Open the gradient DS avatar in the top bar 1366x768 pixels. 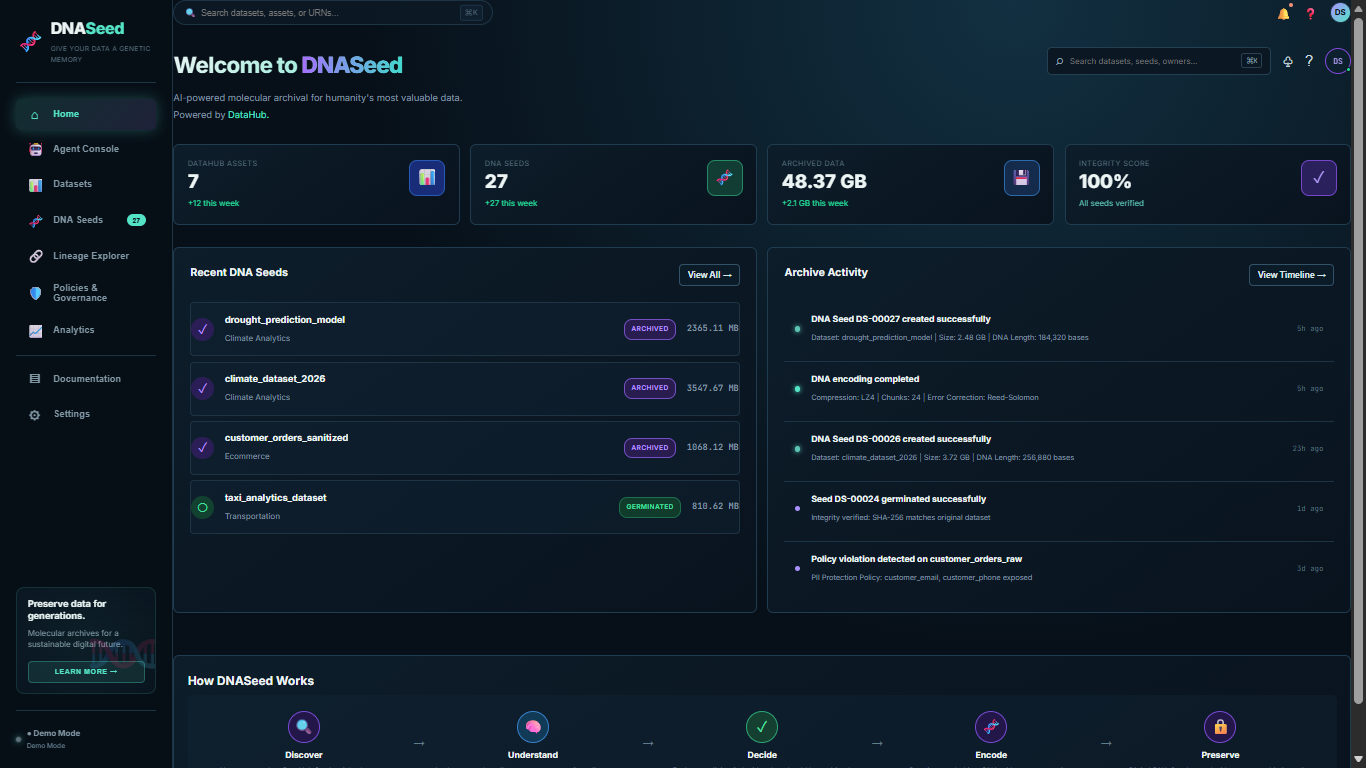(x=1340, y=12)
